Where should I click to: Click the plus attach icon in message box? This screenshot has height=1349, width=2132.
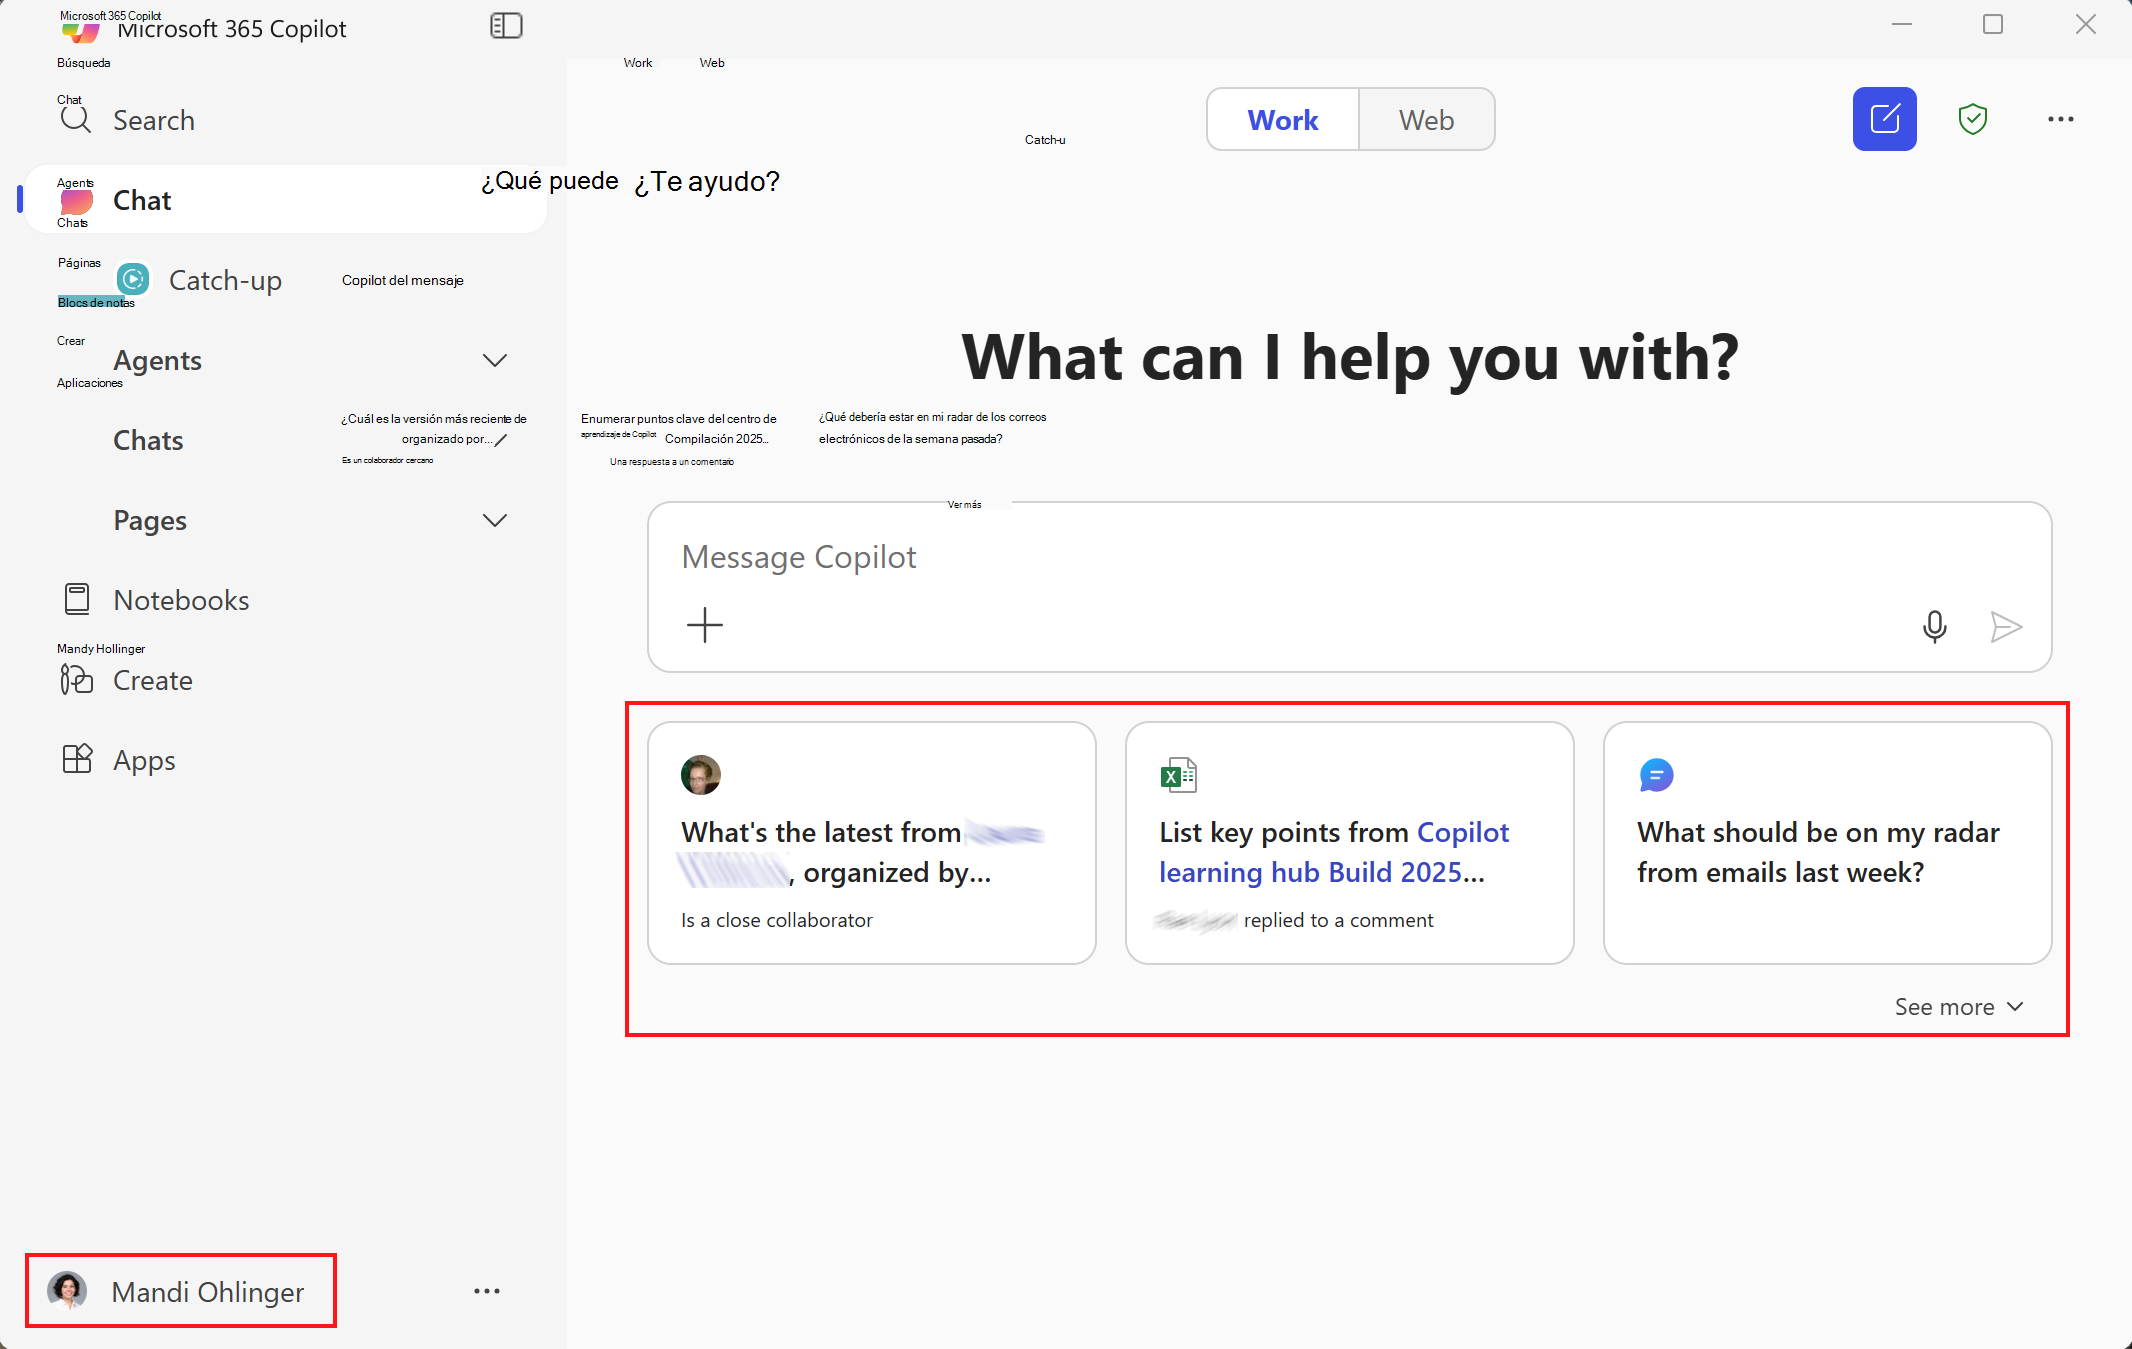(705, 625)
